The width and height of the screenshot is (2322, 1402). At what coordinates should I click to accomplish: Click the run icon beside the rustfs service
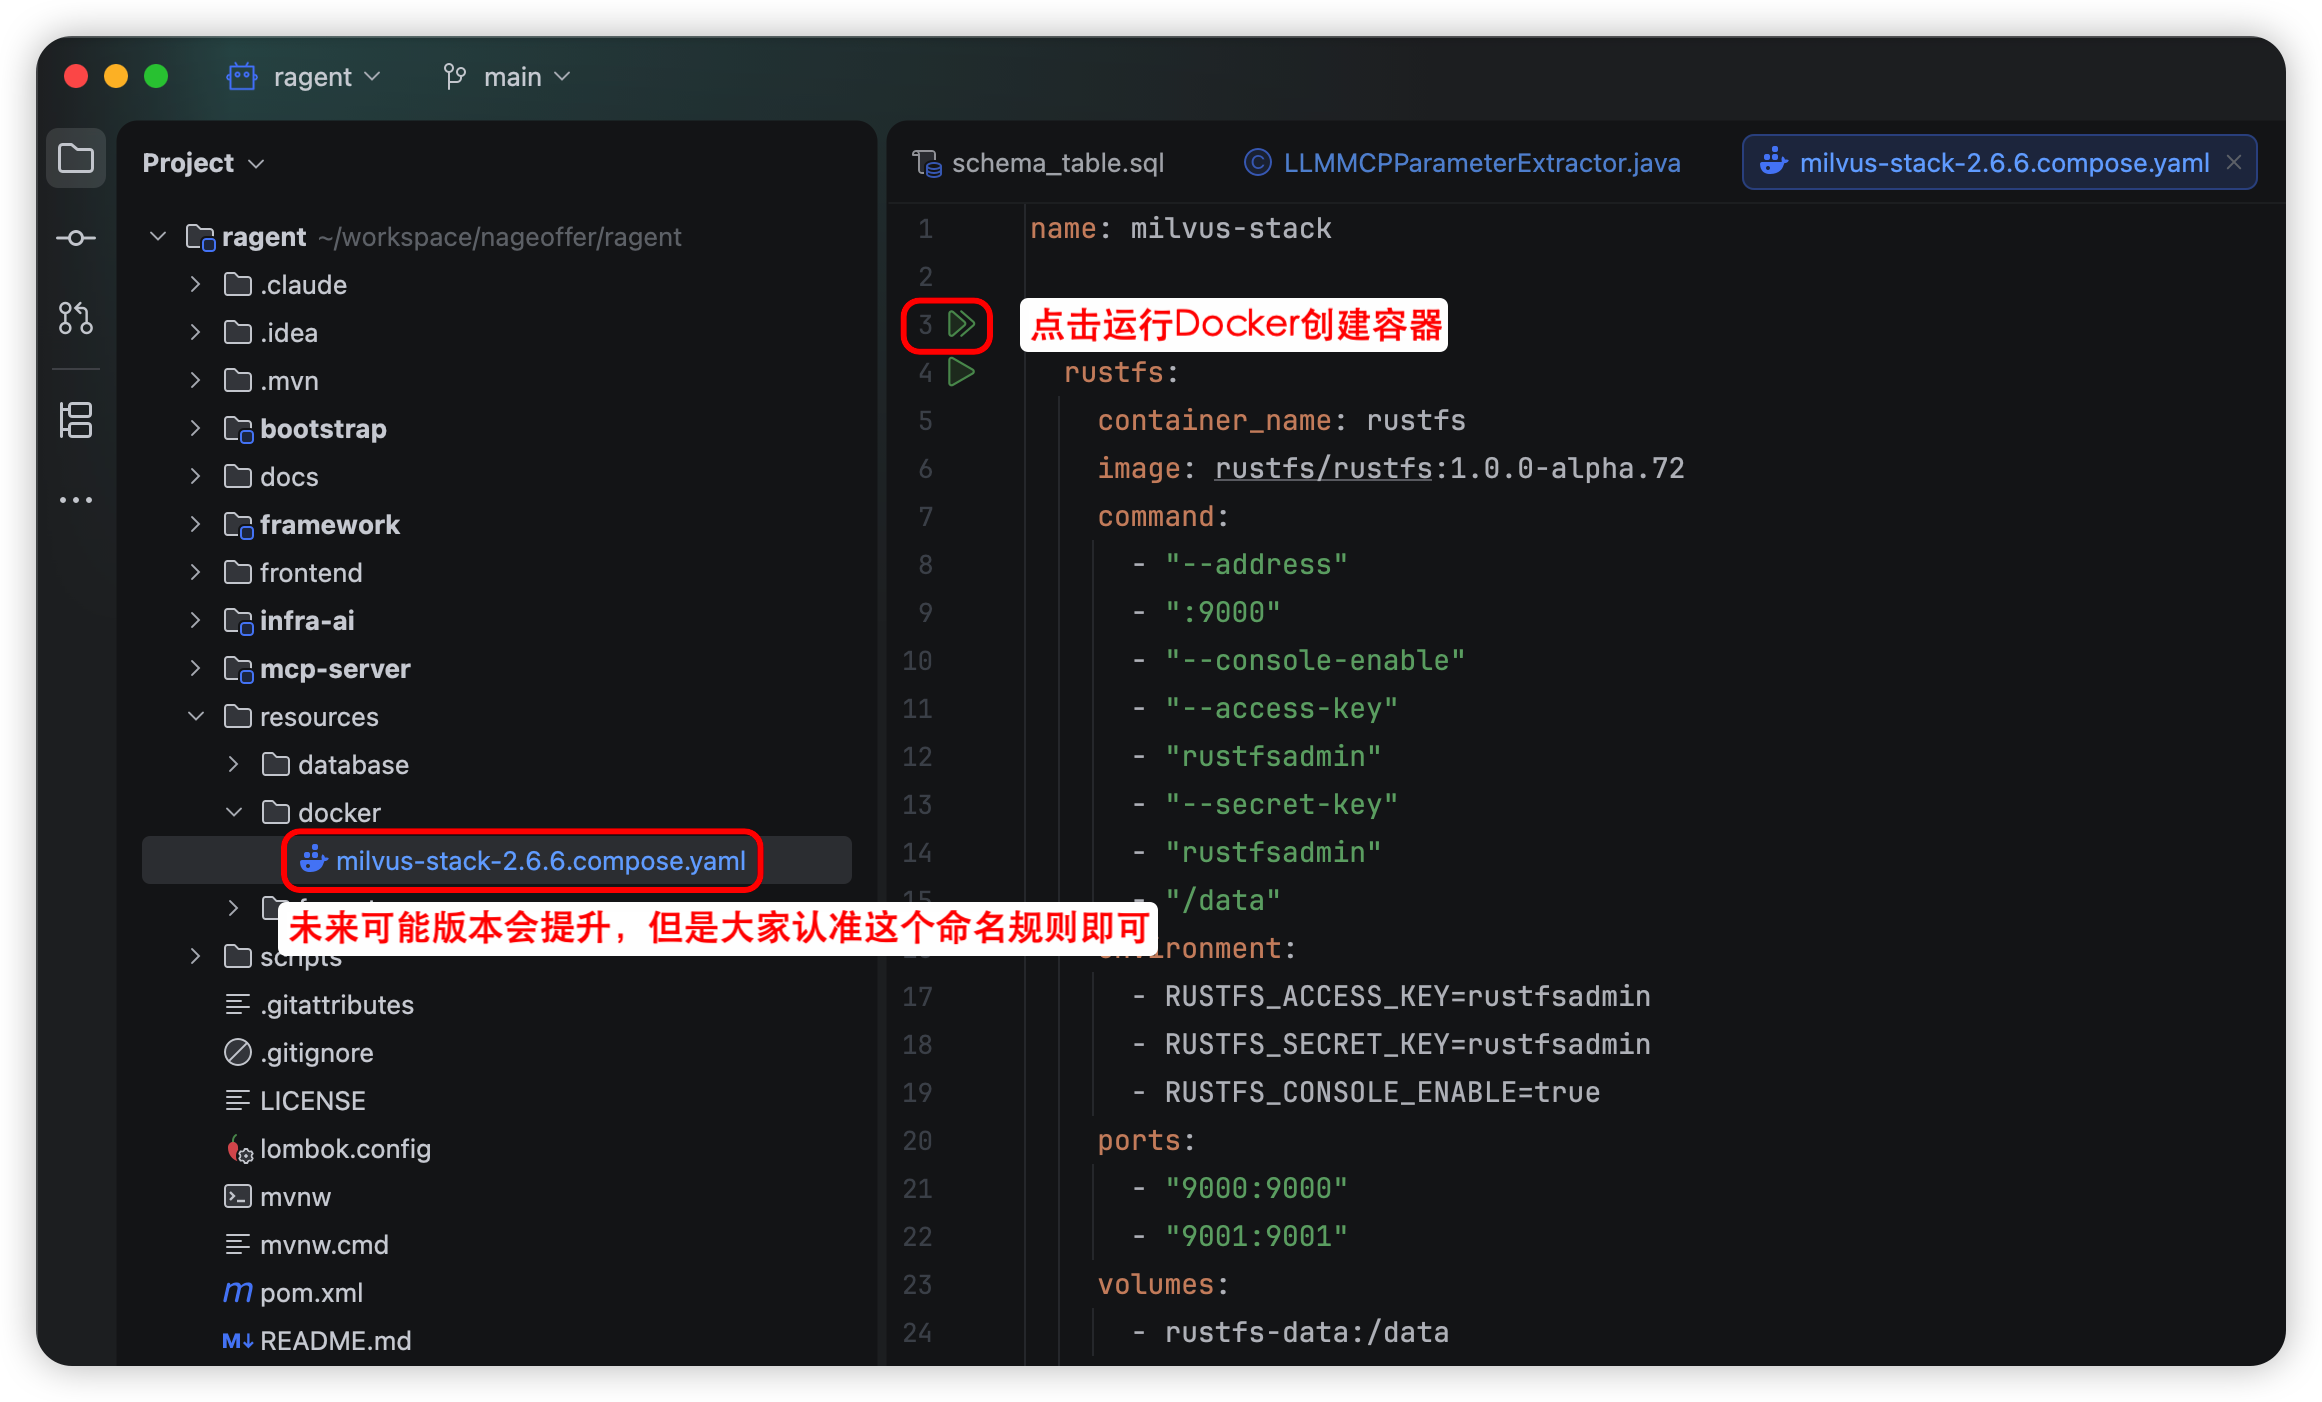pyautogui.click(x=961, y=373)
